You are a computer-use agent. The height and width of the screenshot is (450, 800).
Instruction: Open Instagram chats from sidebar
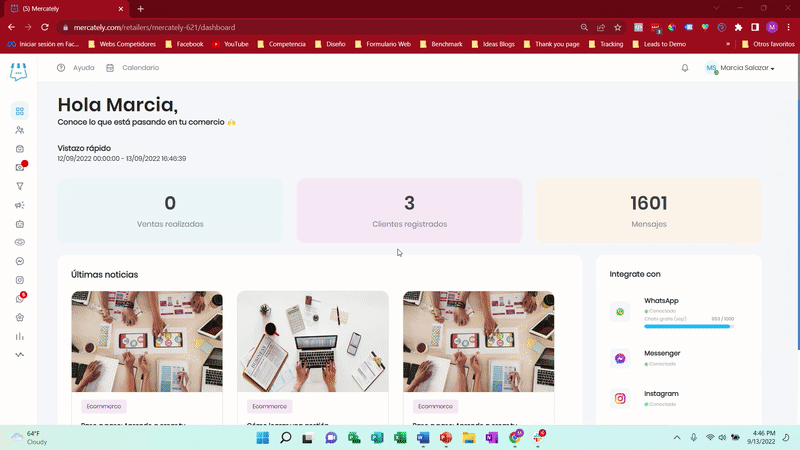pyautogui.click(x=19, y=280)
